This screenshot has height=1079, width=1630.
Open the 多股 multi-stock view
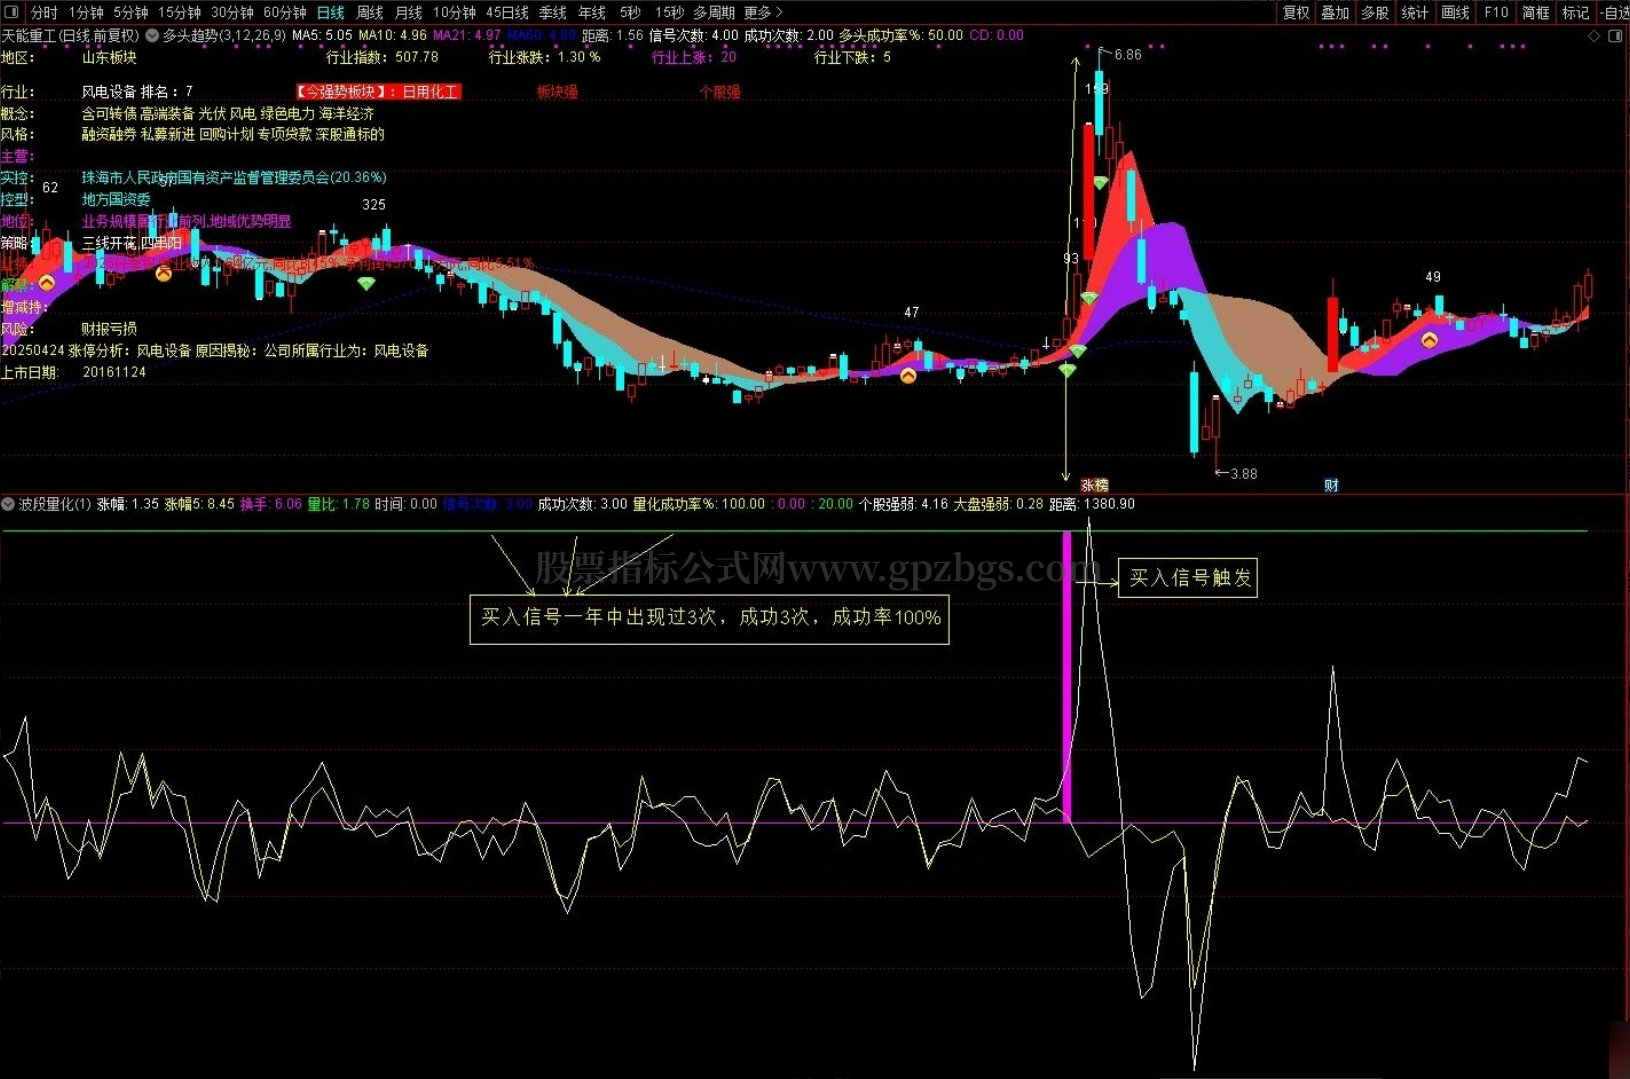coord(1375,12)
